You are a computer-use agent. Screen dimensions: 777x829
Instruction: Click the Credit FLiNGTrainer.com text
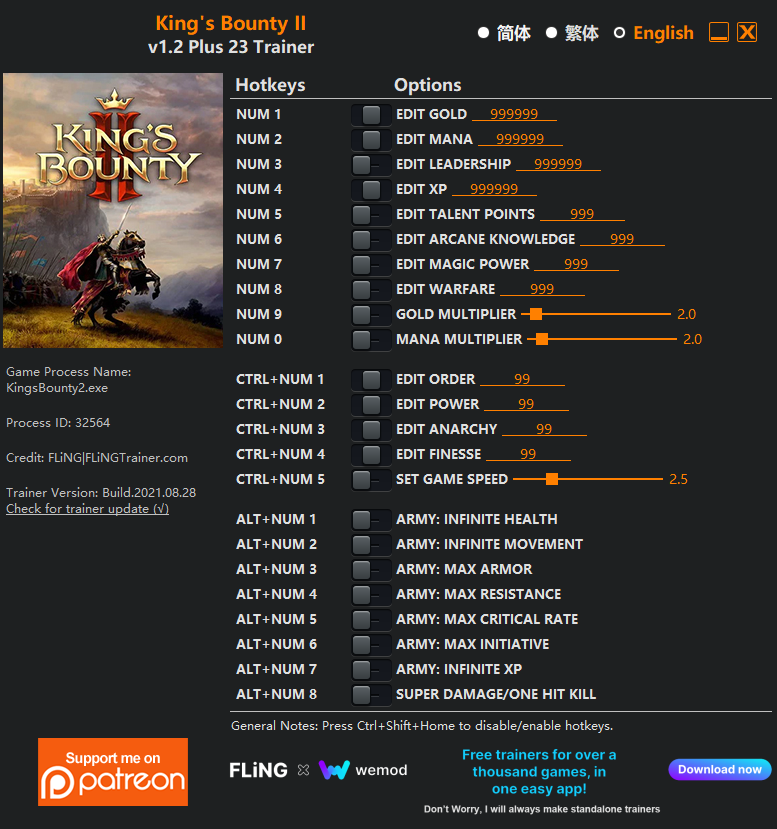pos(97,458)
